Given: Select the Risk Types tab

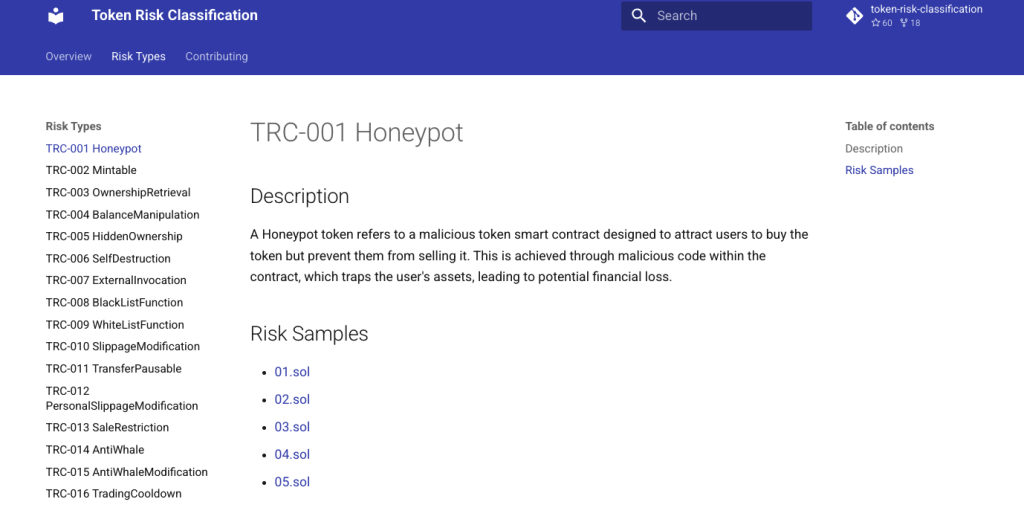Looking at the screenshot, I should (x=138, y=57).
